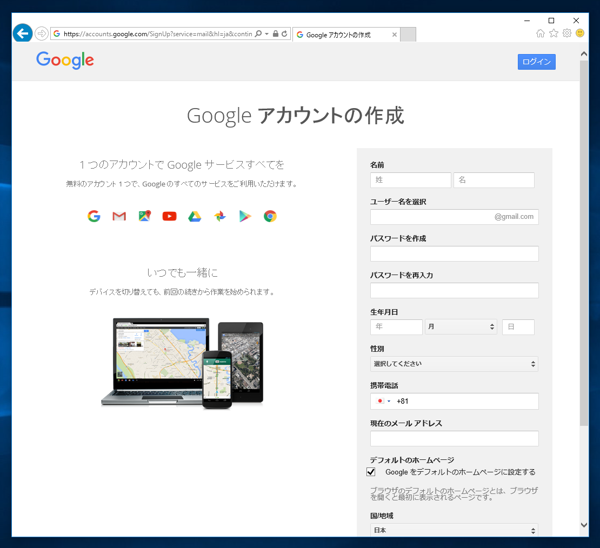Refresh the page with reload icon
Viewport: 600px width, 548px height.
pyautogui.click(x=284, y=34)
